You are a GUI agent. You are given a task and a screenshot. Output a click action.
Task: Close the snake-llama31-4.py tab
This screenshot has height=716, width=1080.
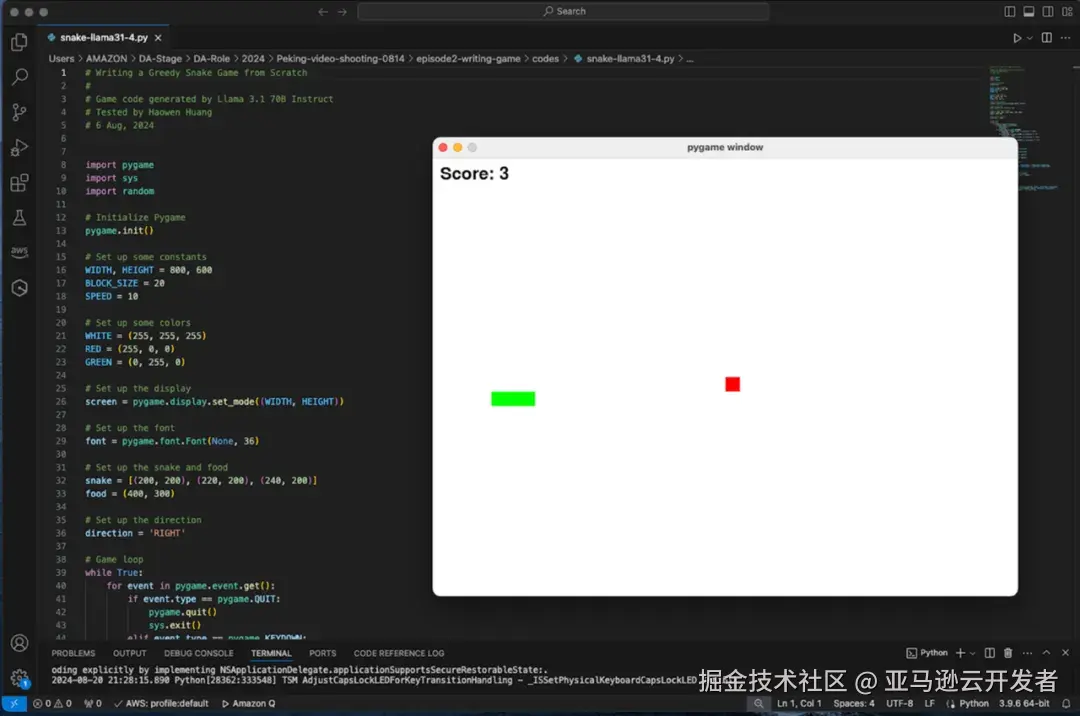pos(158,38)
